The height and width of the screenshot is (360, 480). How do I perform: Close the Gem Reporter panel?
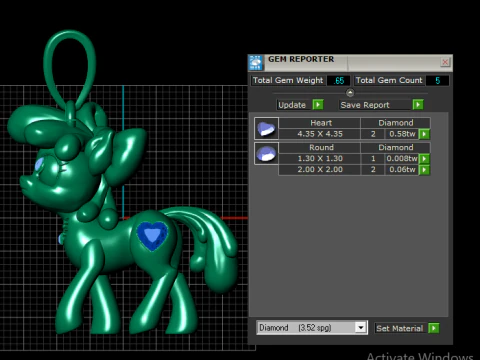[x=445, y=62]
